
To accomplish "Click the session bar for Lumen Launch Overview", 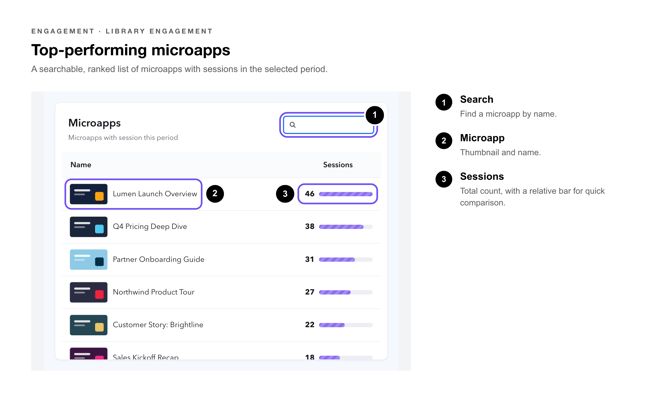I will 346,194.
